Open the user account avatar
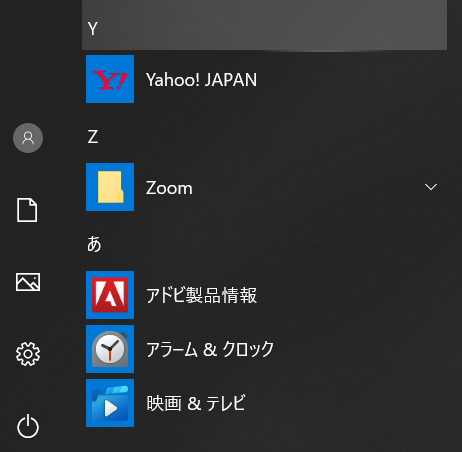The image size is (462, 452). (28, 138)
